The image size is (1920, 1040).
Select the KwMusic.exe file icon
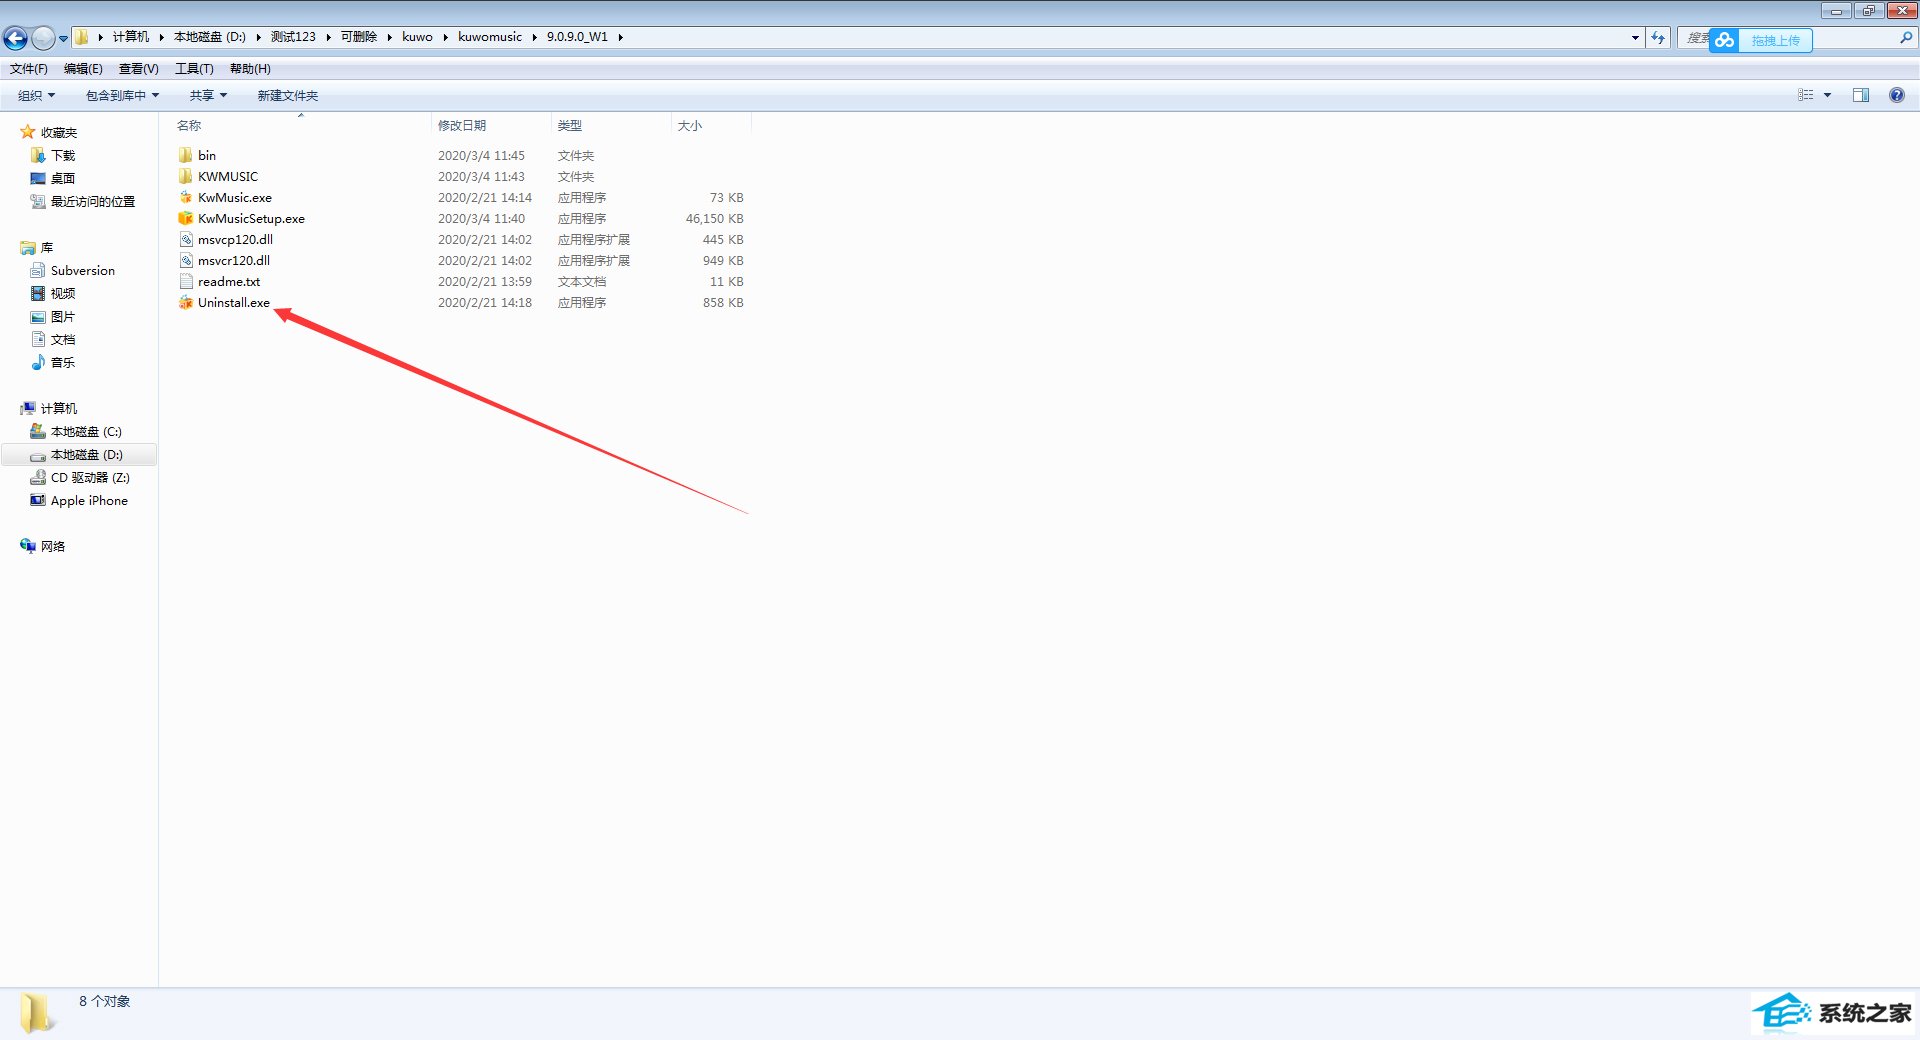point(185,197)
